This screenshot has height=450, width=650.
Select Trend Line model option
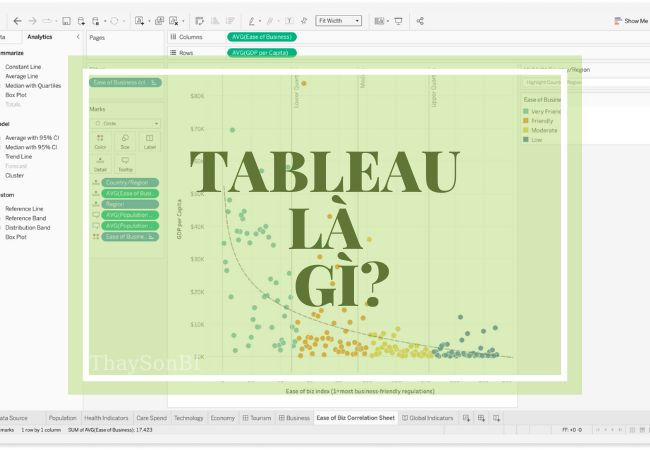[19, 157]
